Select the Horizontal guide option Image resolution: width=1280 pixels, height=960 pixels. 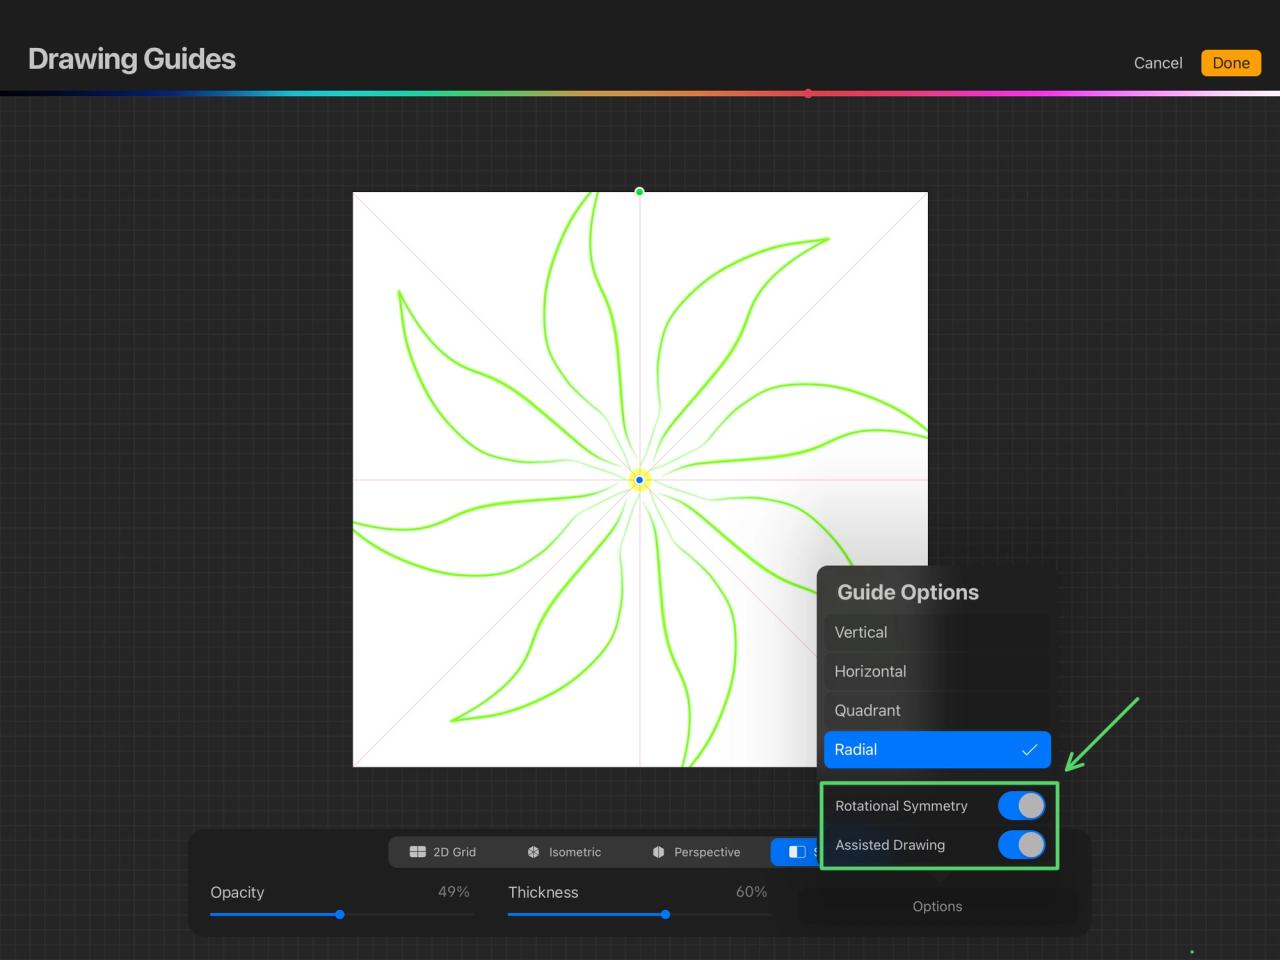pos(900,671)
